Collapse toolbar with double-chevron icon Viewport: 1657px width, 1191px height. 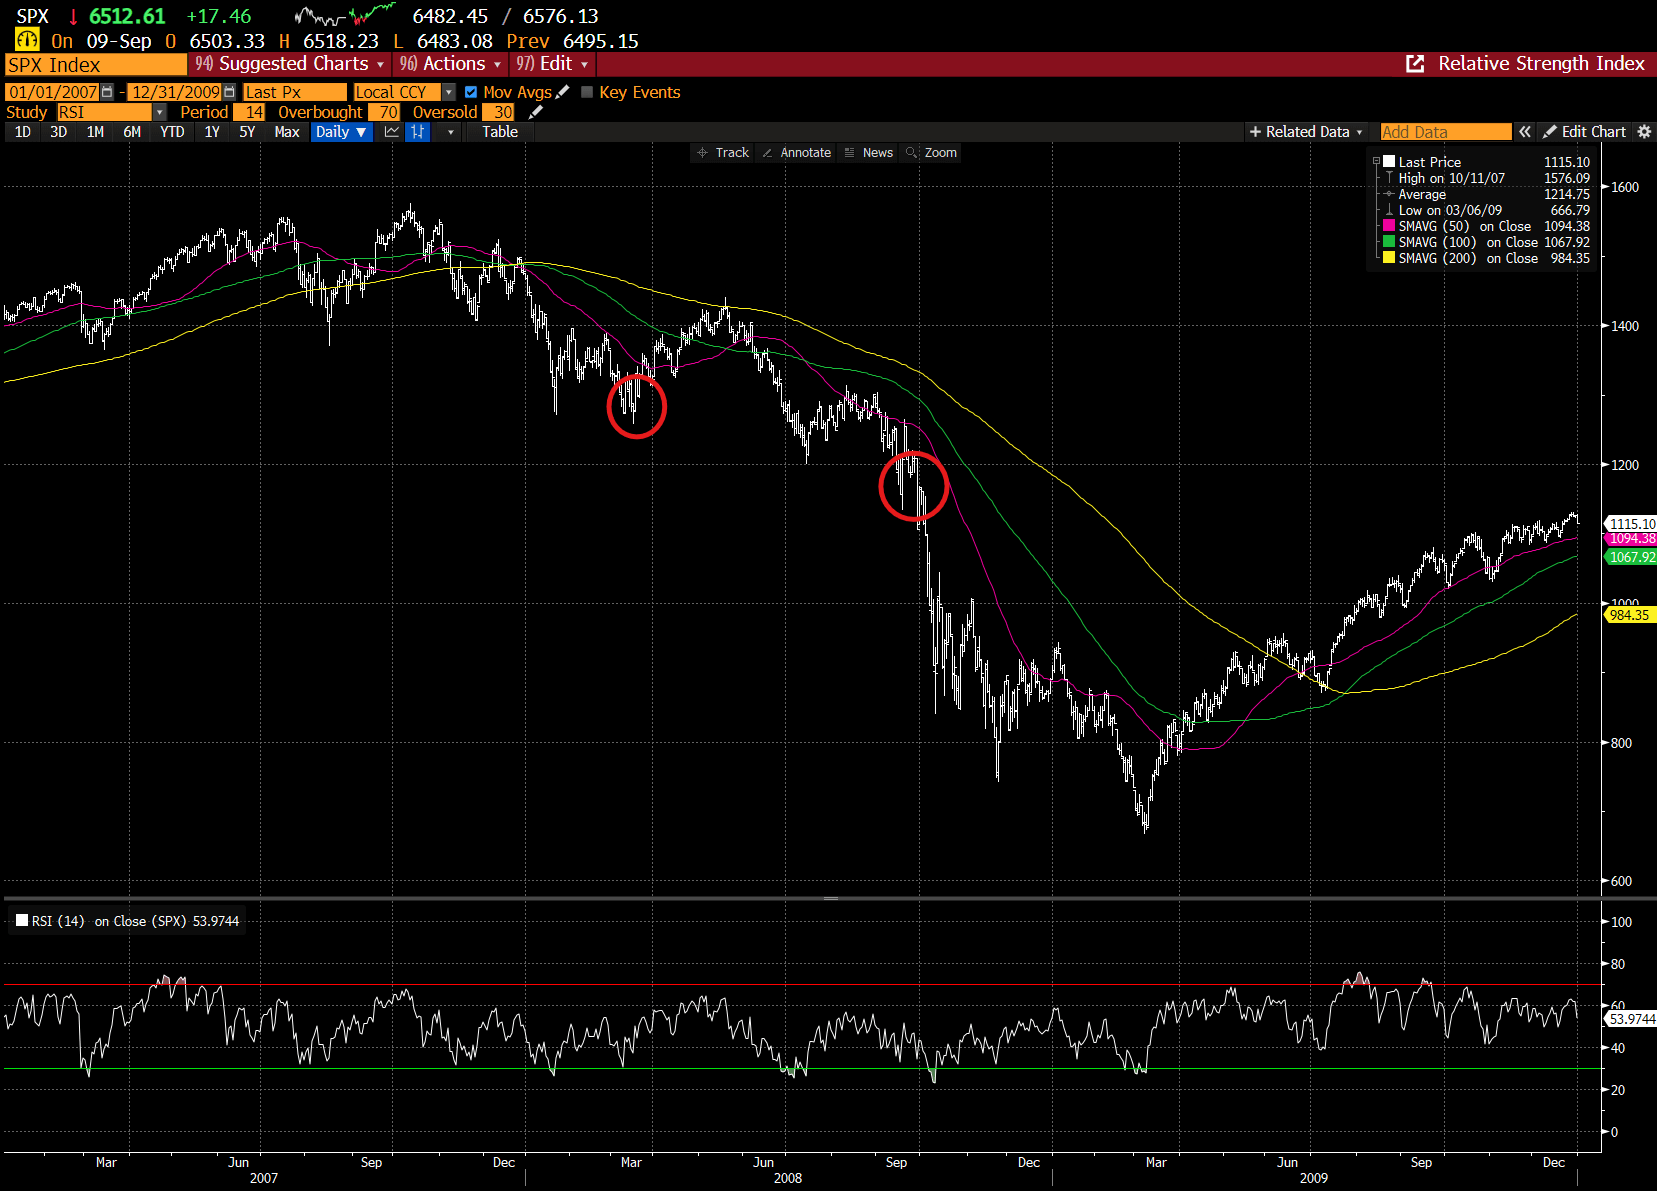pyautogui.click(x=1524, y=132)
